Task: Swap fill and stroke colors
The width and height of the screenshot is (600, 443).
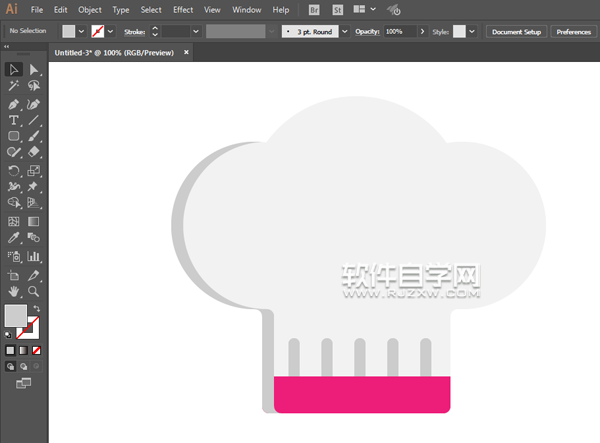Action: point(37,308)
